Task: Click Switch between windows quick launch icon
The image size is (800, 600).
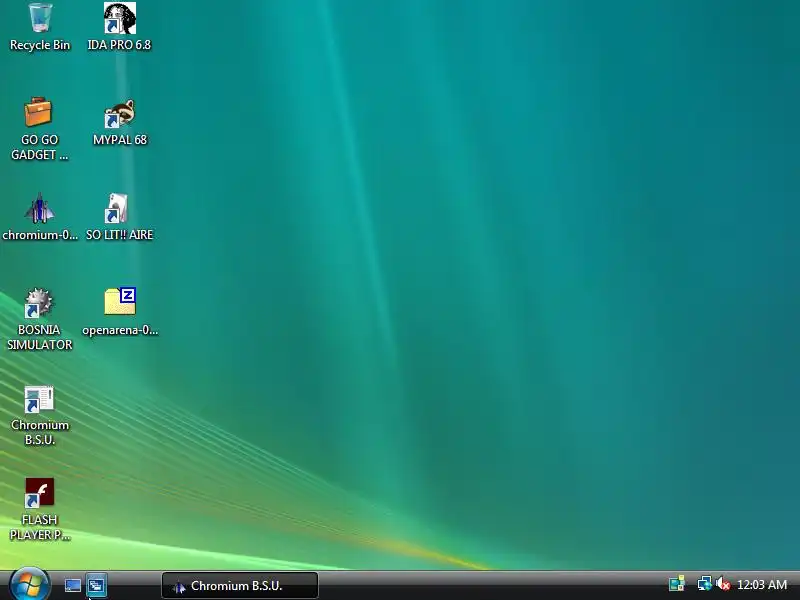Action: [96, 586]
